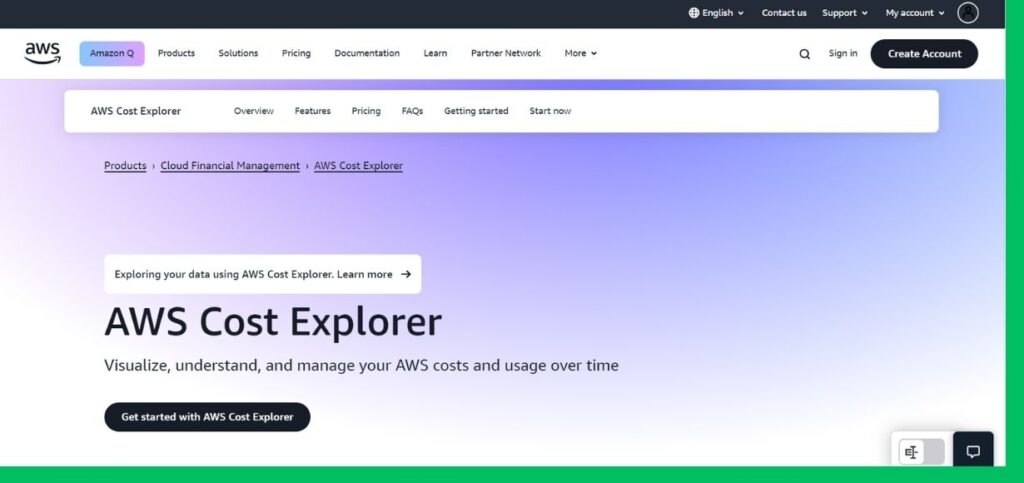
Task: Open the chat bubble icon
Action: point(973,451)
